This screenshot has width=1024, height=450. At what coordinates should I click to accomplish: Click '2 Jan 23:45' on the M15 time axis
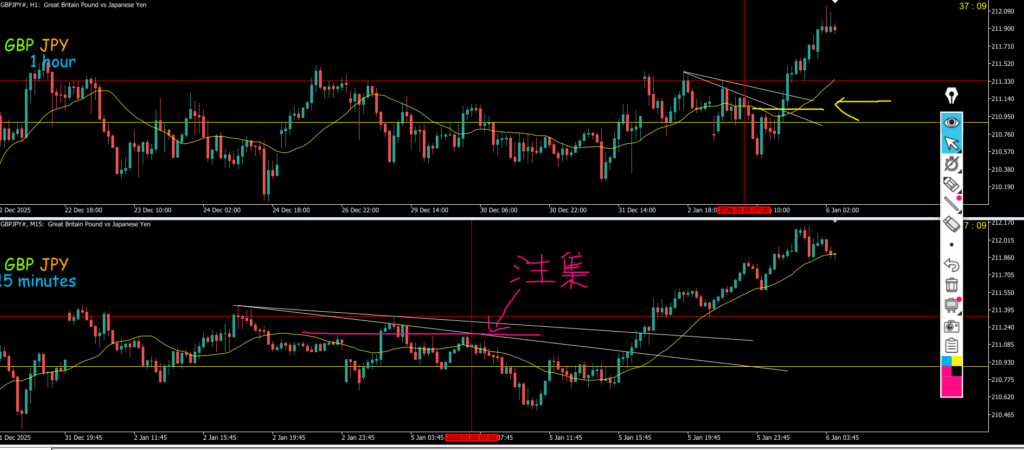[359, 438]
